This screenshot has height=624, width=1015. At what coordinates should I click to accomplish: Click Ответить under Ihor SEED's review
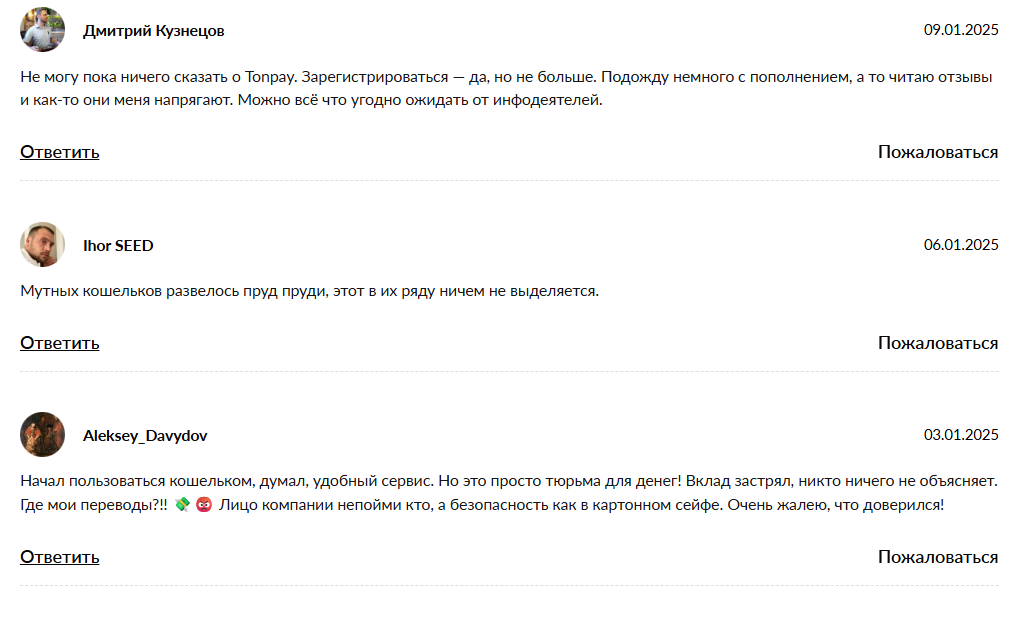point(60,343)
